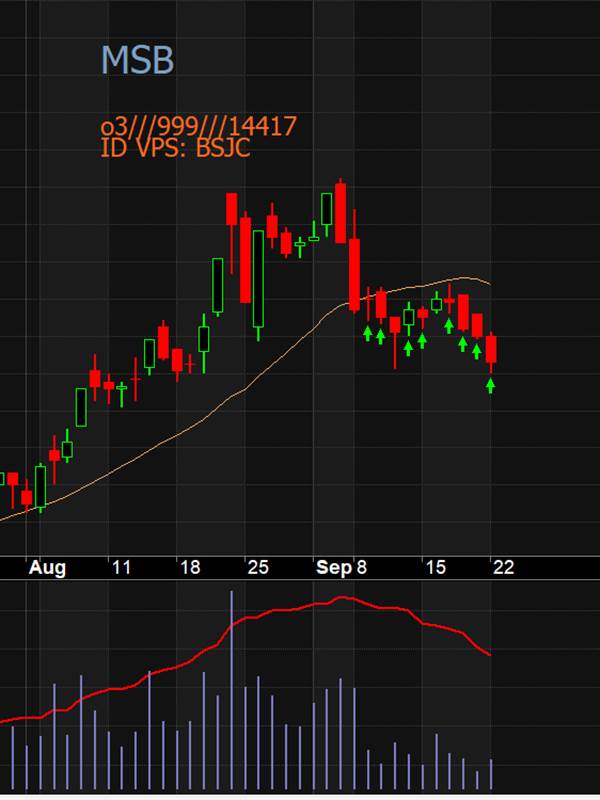Image resolution: width=600 pixels, height=800 pixels.
Task: Click the orange o3///999///14417 text
Action: click(x=198, y=127)
